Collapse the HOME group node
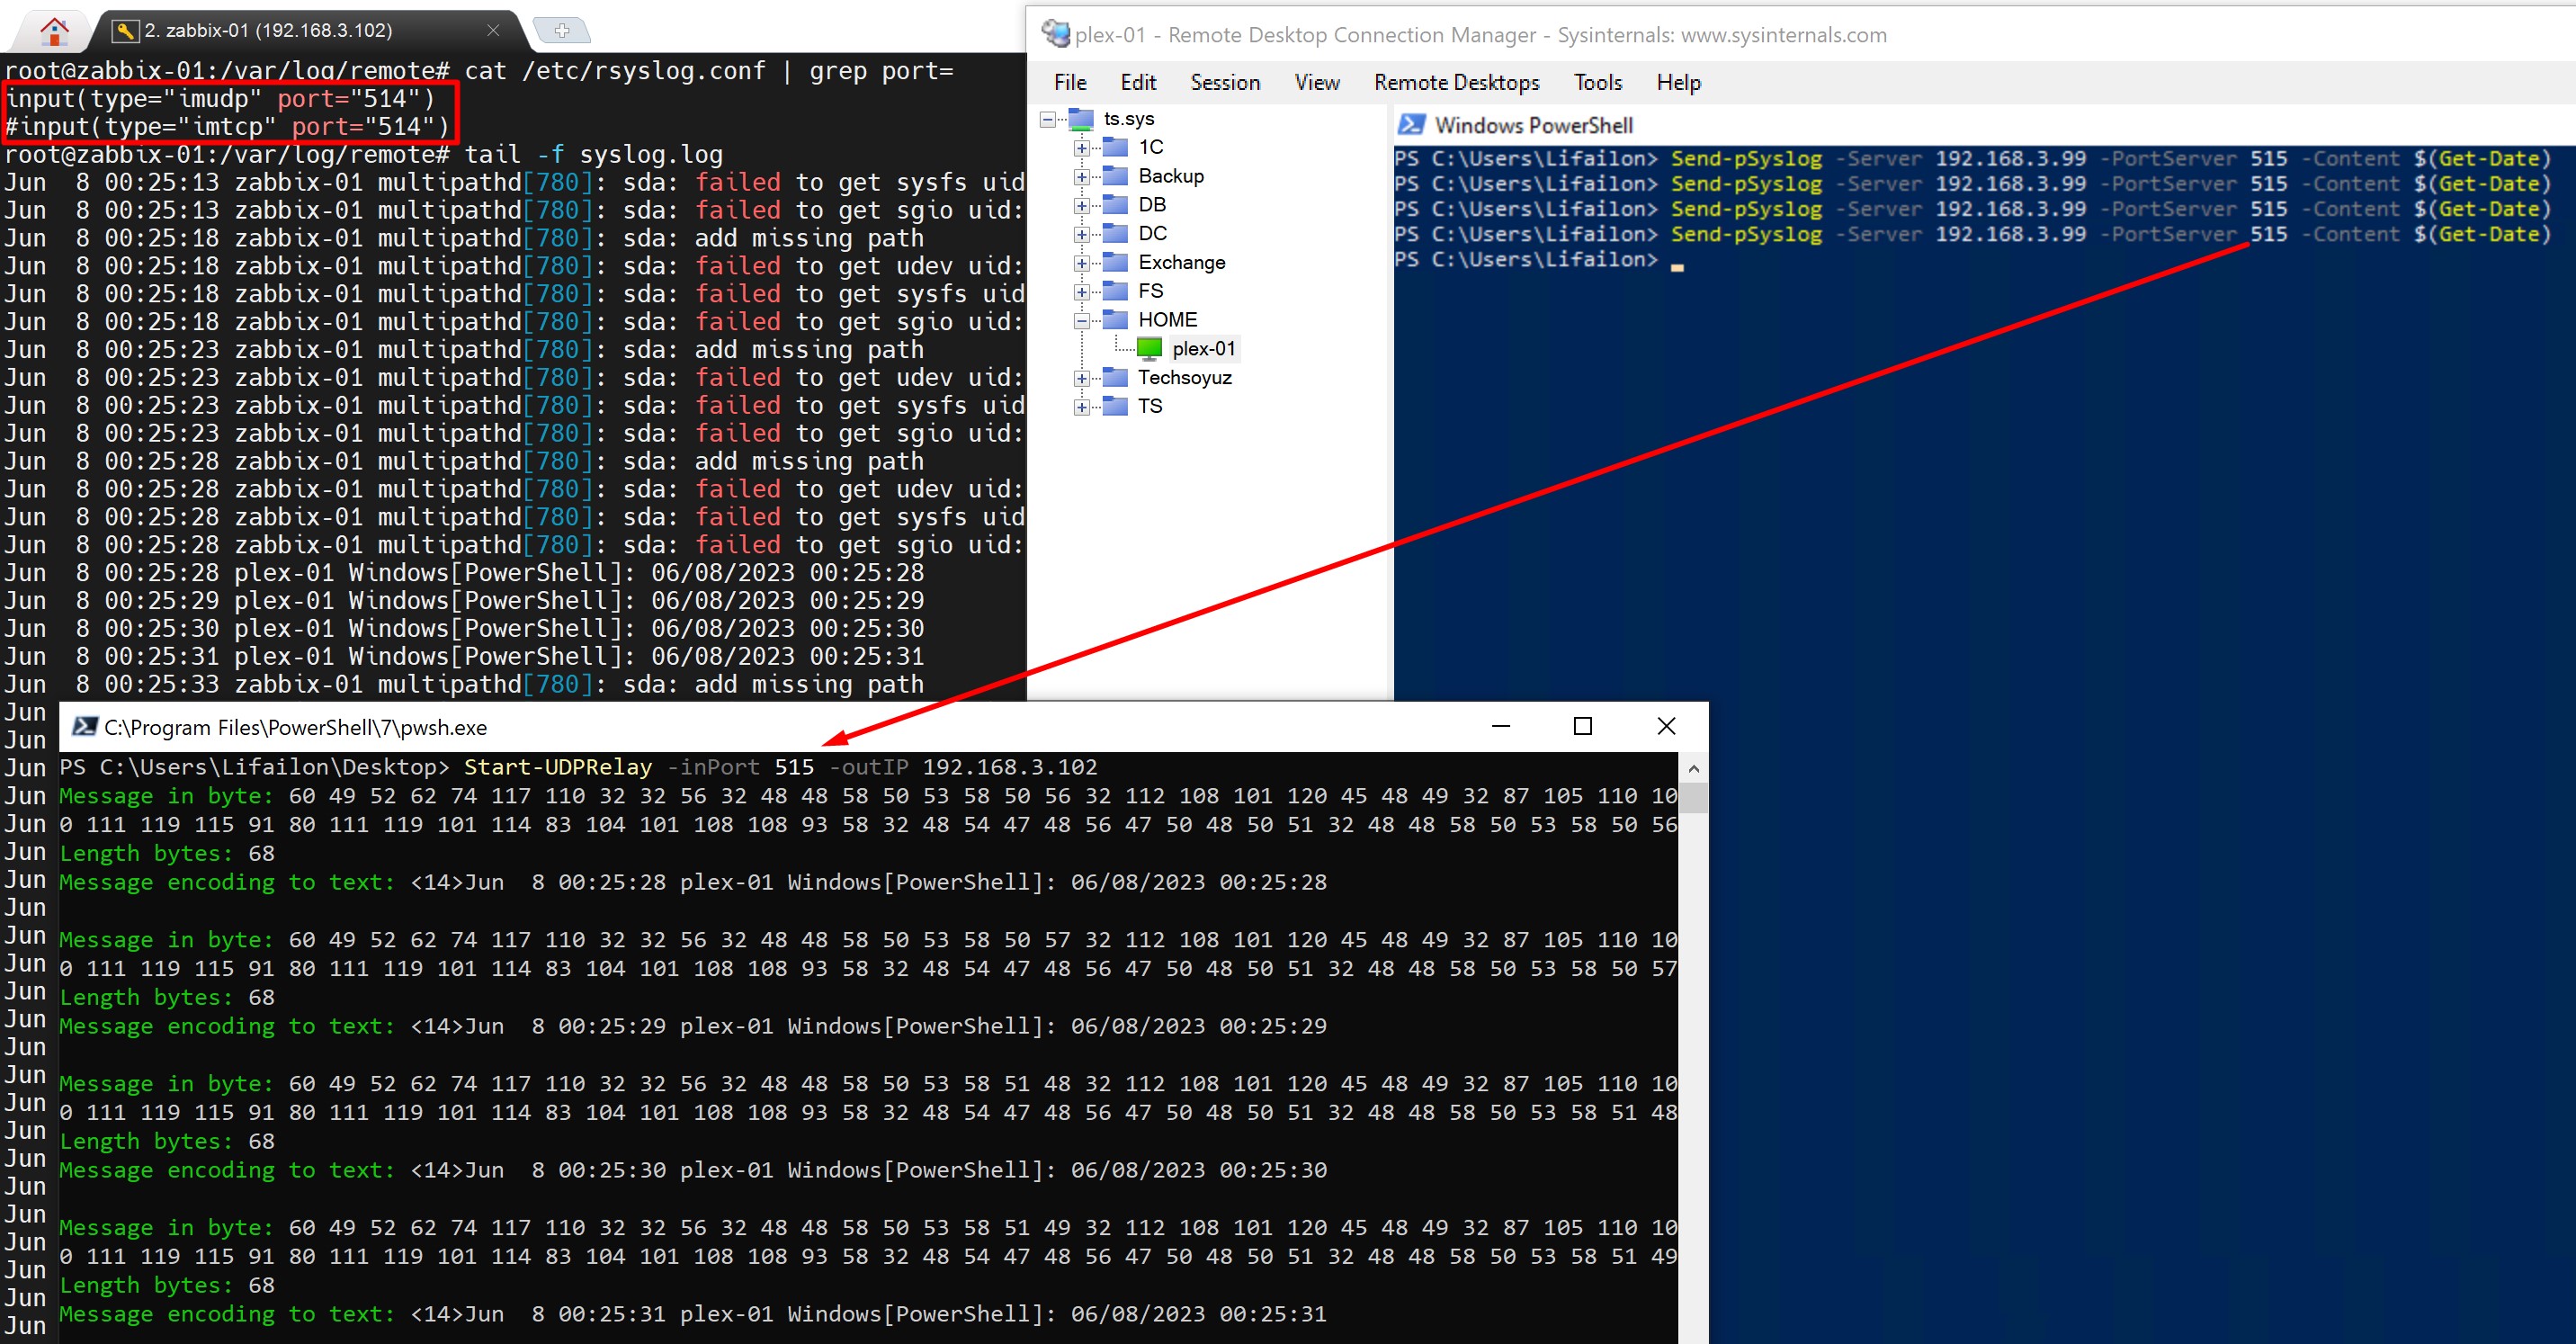Viewport: 2576px width, 1344px height. (1081, 321)
